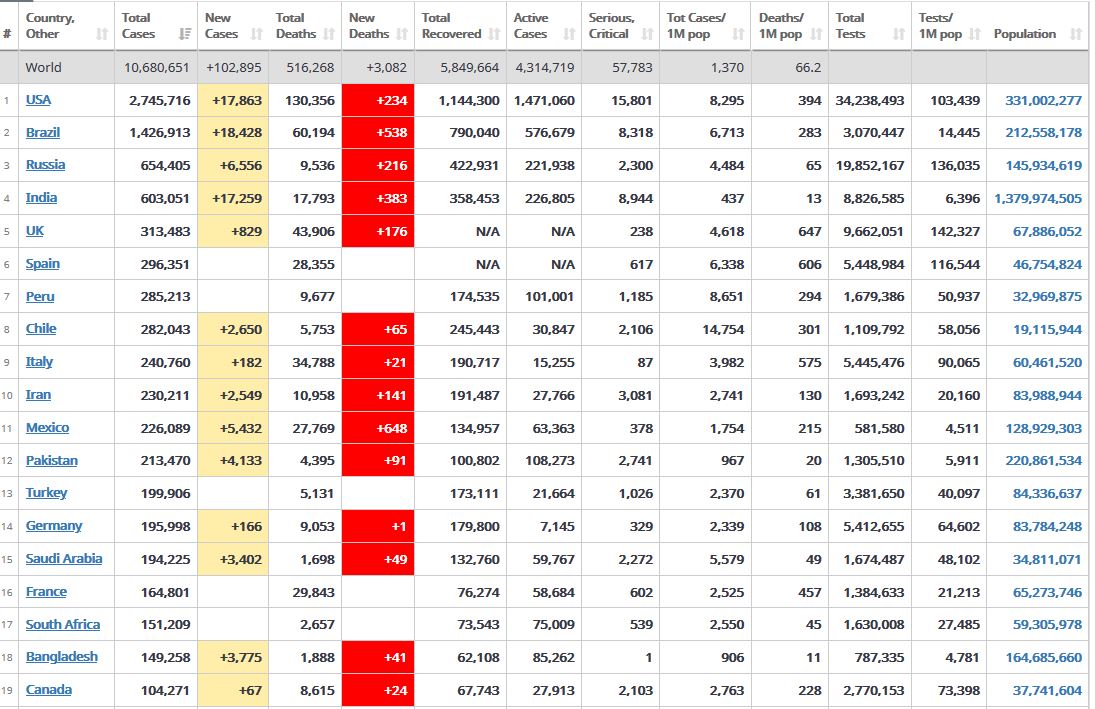Open the Brazil country page
1095x709 pixels.
coord(43,133)
